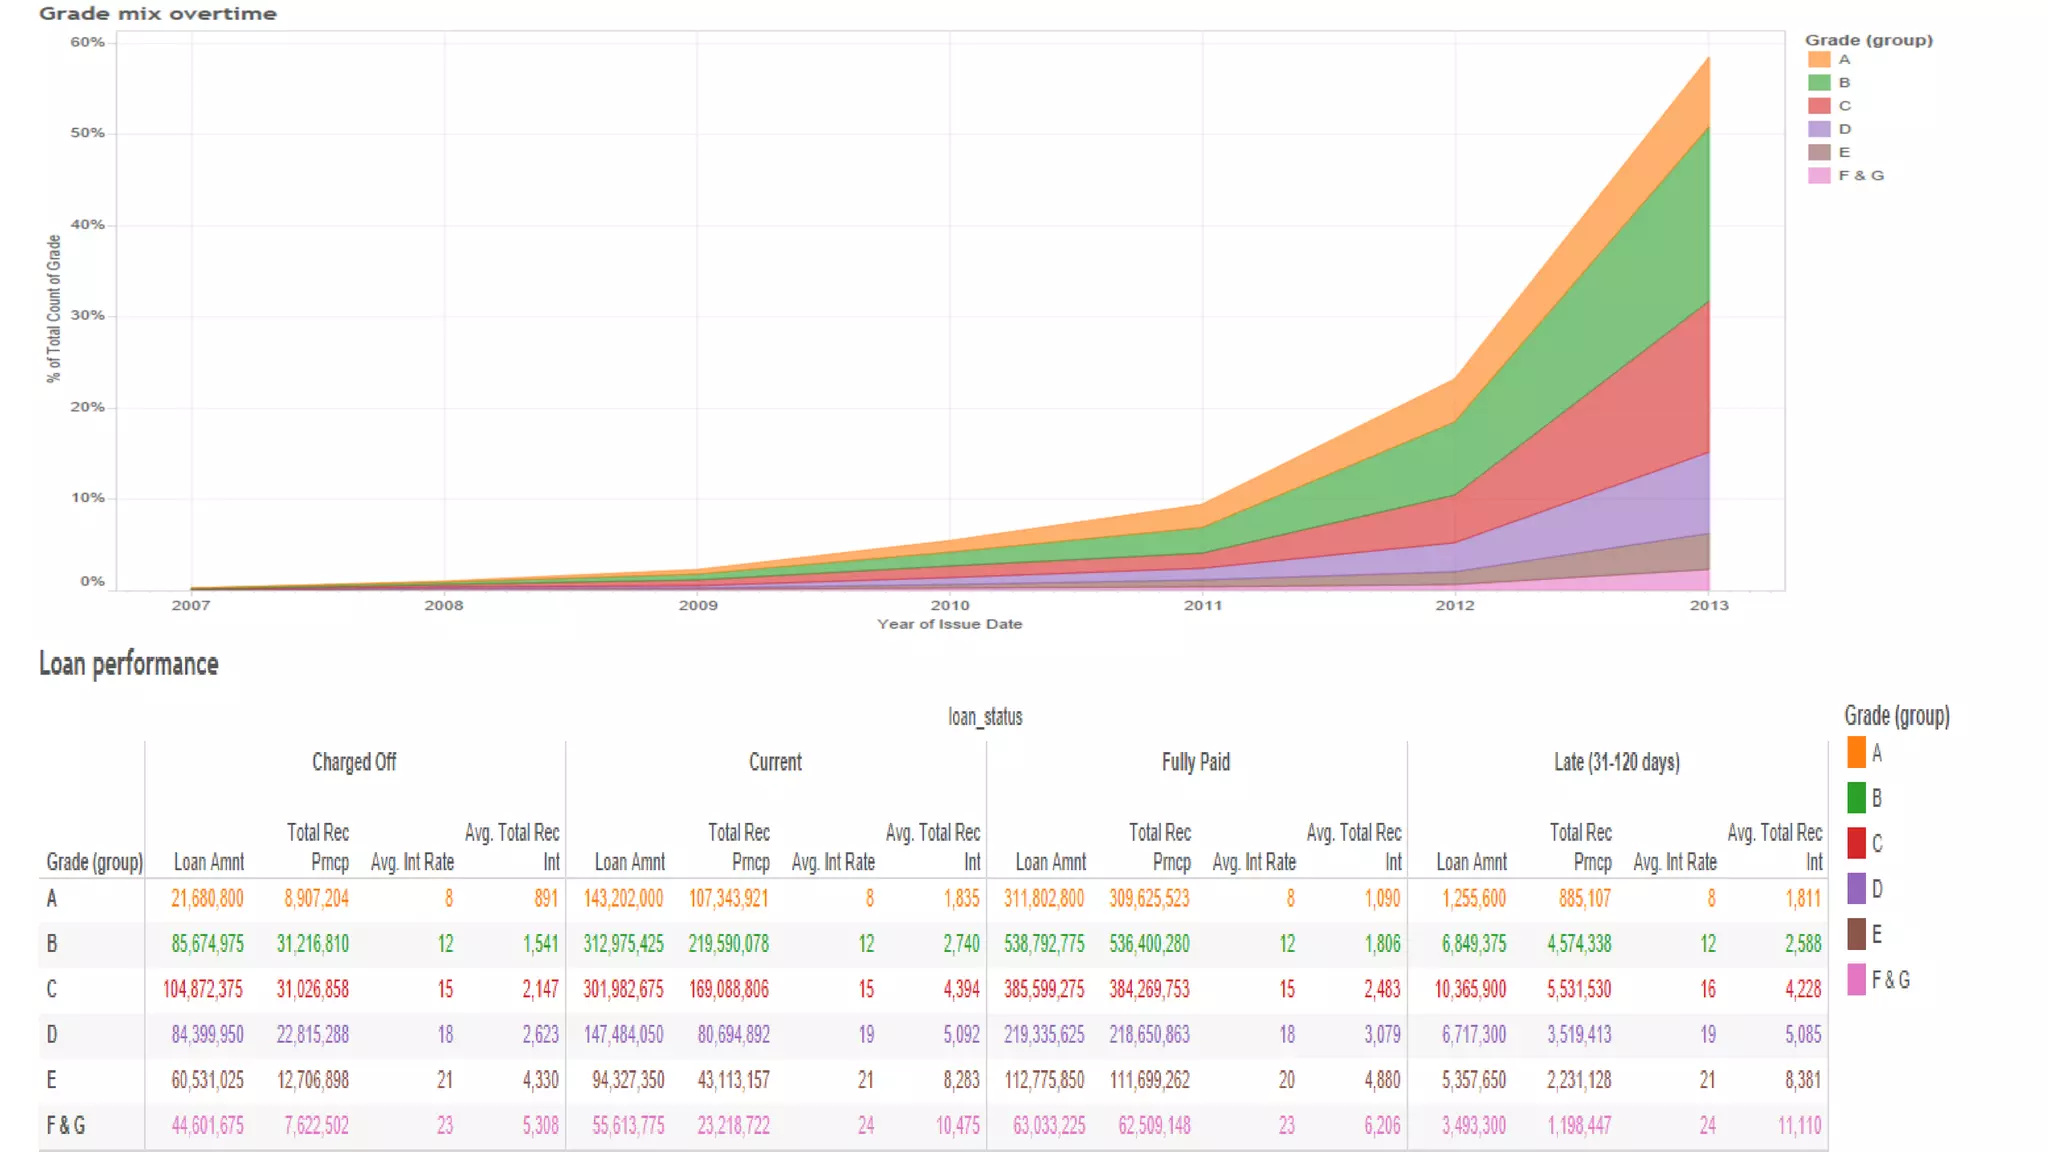Click green B swatch in chart legend
2048x1152 pixels.
(x=1819, y=83)
